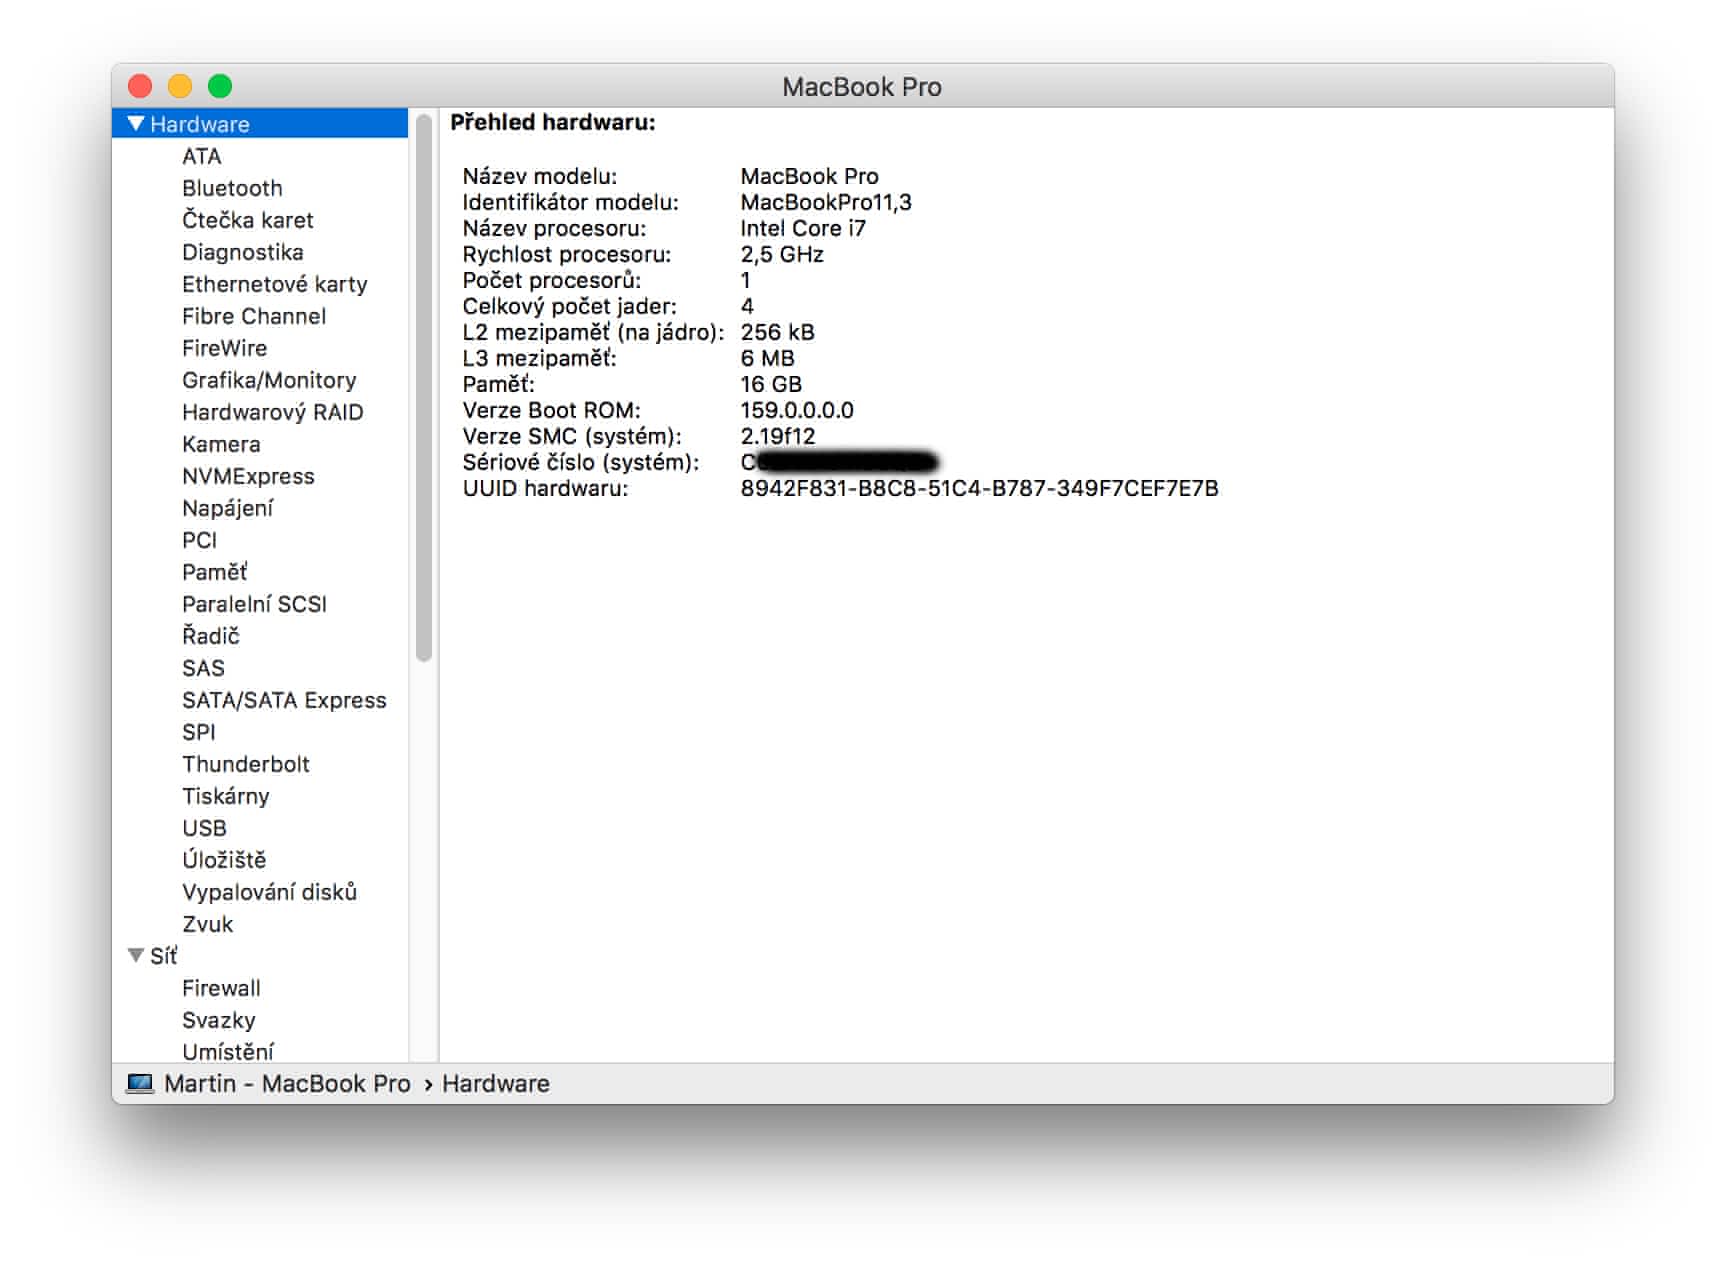Select USB in the sidebar

coord(205,828)
